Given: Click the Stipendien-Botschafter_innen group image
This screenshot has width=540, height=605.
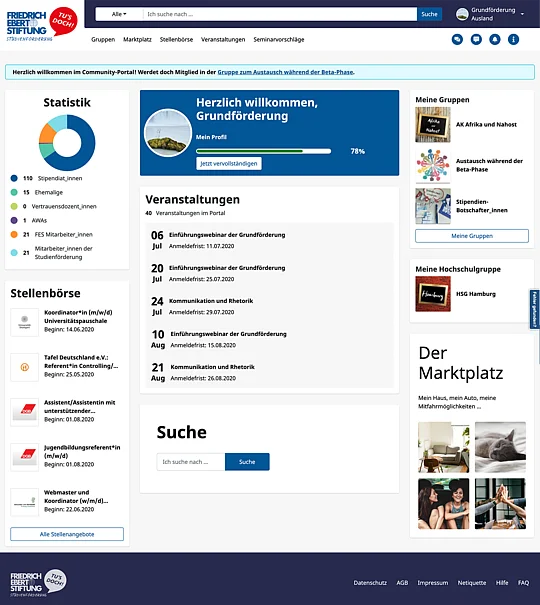Looking at the screenshot, I should 433,206.
